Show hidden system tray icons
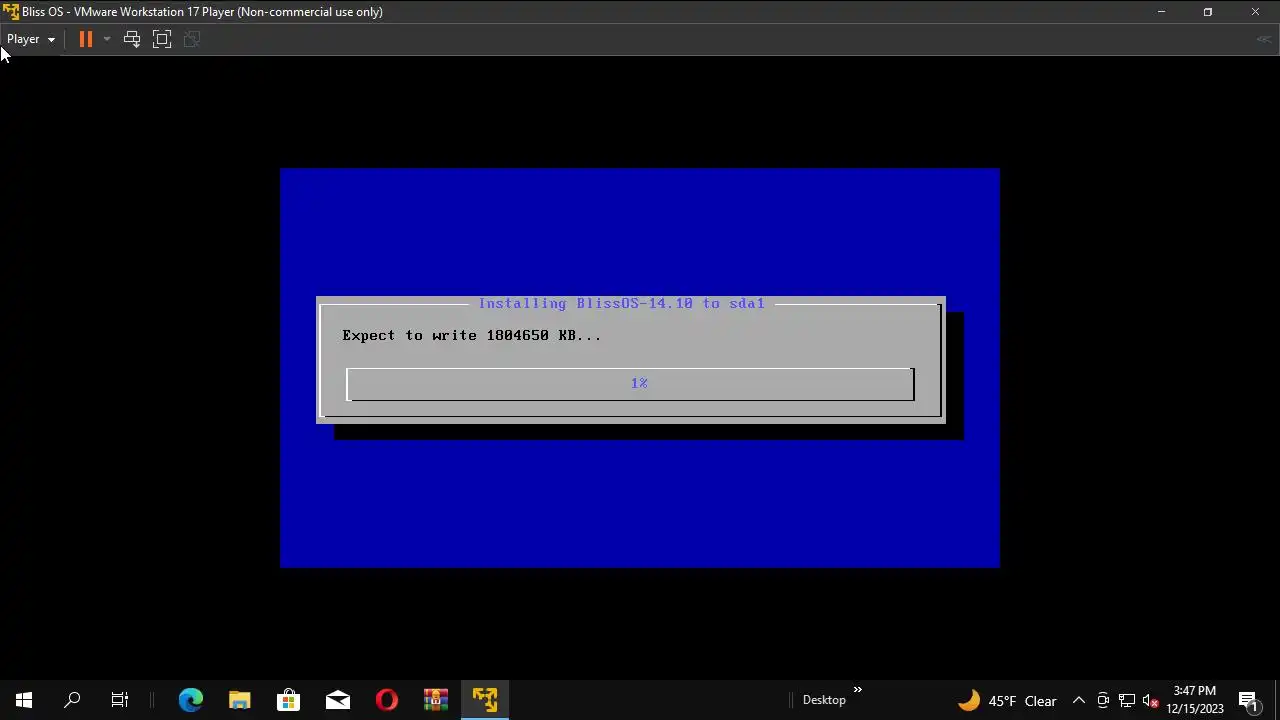 click(1079, 701)
